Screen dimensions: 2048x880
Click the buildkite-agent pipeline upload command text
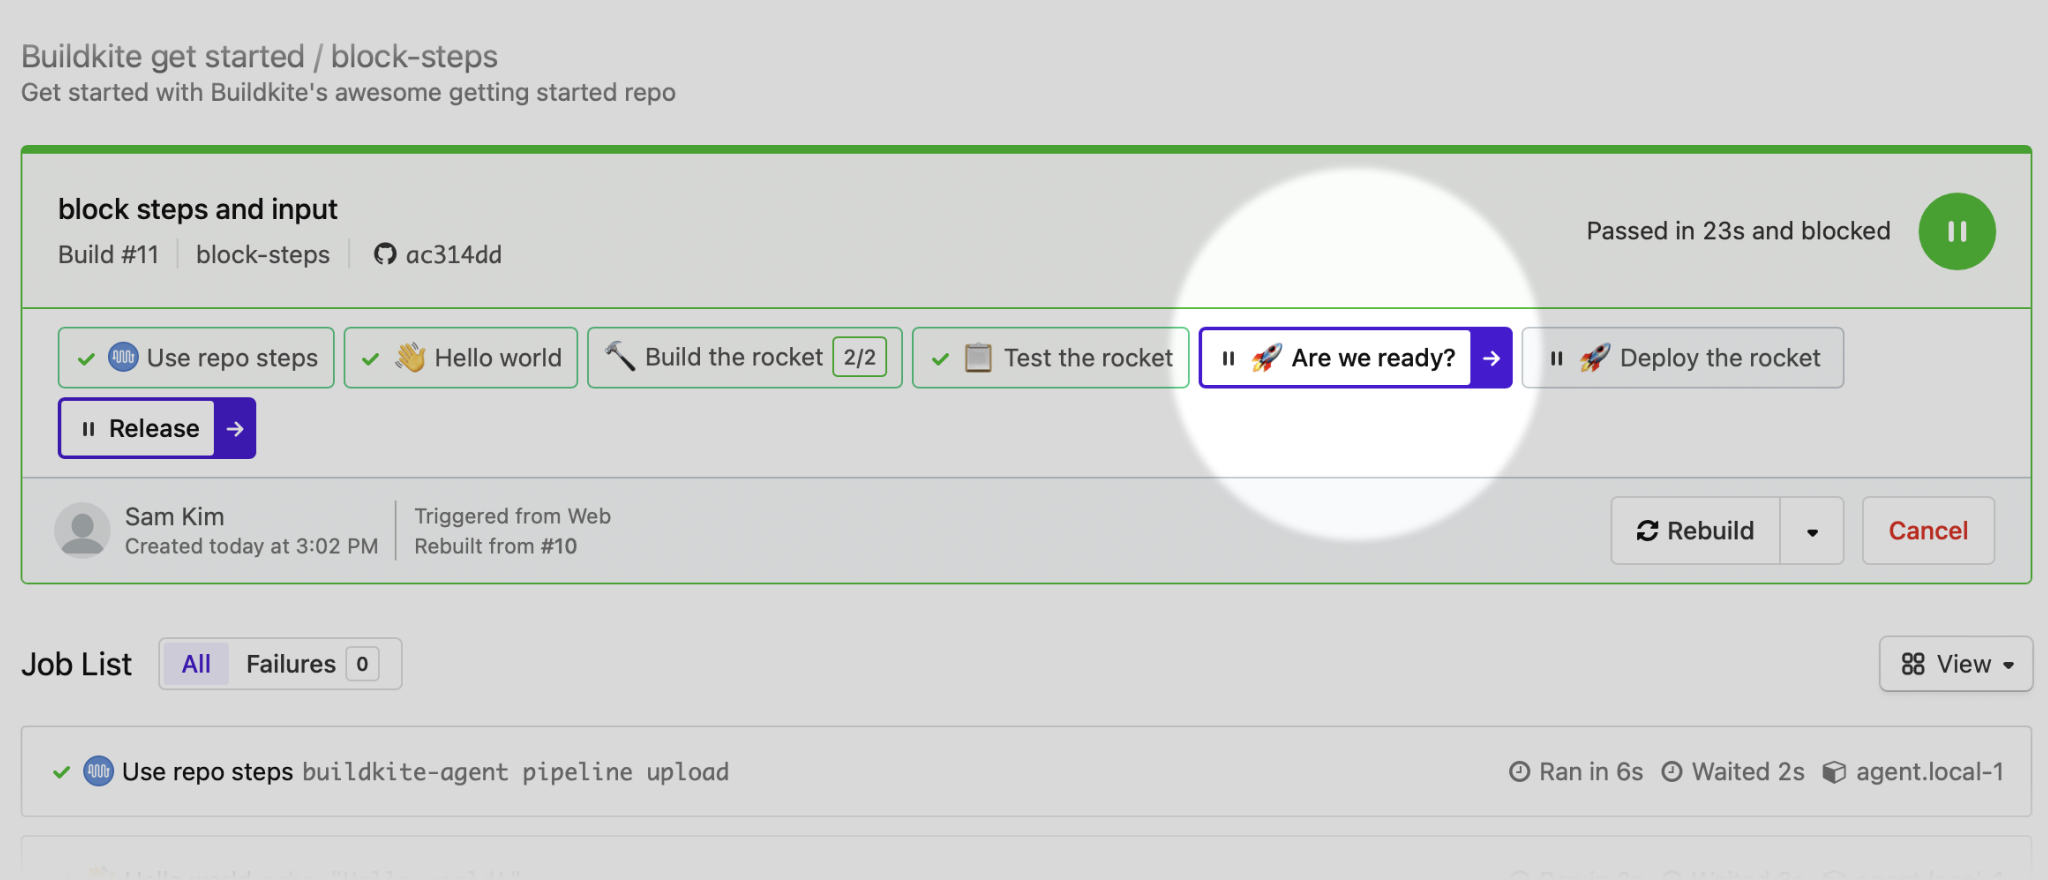click(516, 772)
